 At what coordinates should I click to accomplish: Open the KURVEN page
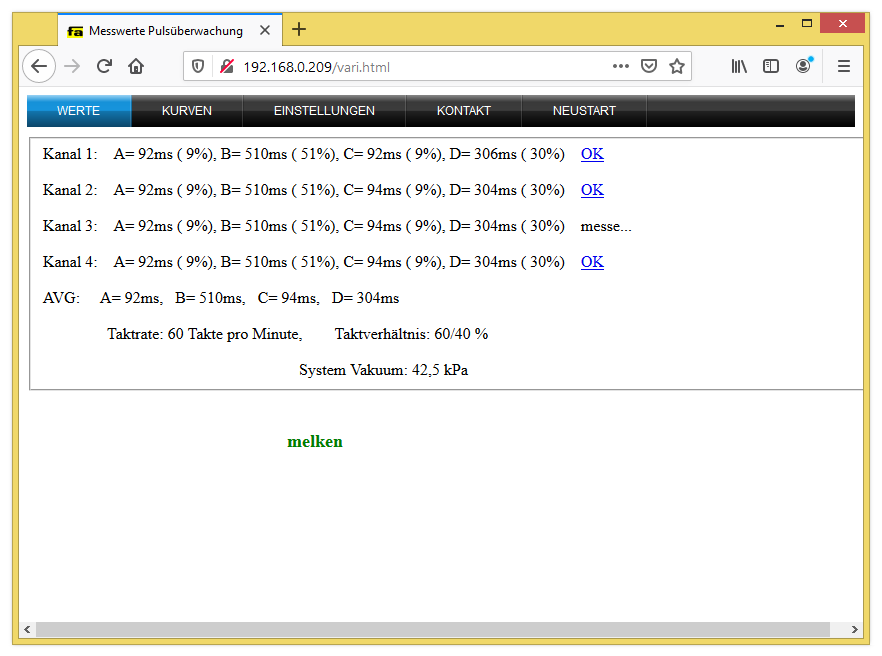pyautogui.click(x=187, y=111)
